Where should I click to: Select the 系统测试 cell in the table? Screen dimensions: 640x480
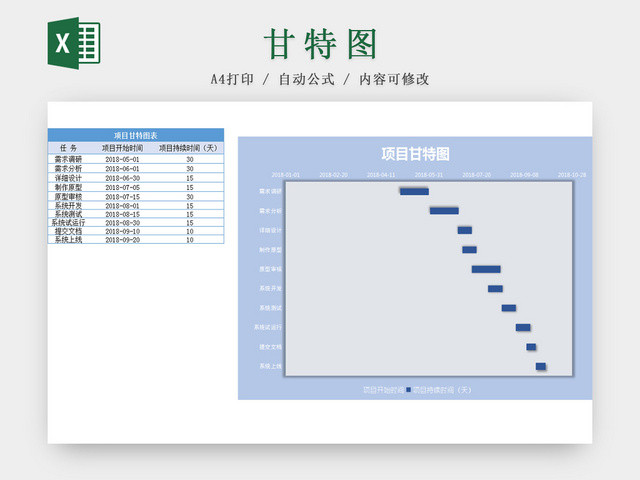[68, 214]
